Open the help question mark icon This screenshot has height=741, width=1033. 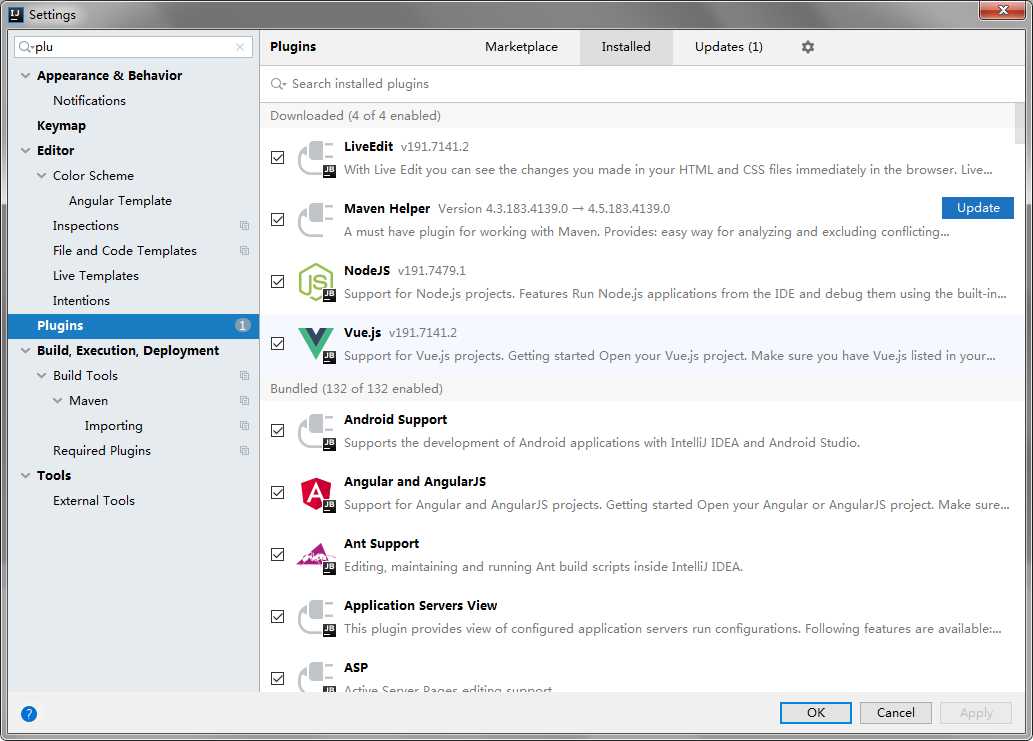pos(29,713)
